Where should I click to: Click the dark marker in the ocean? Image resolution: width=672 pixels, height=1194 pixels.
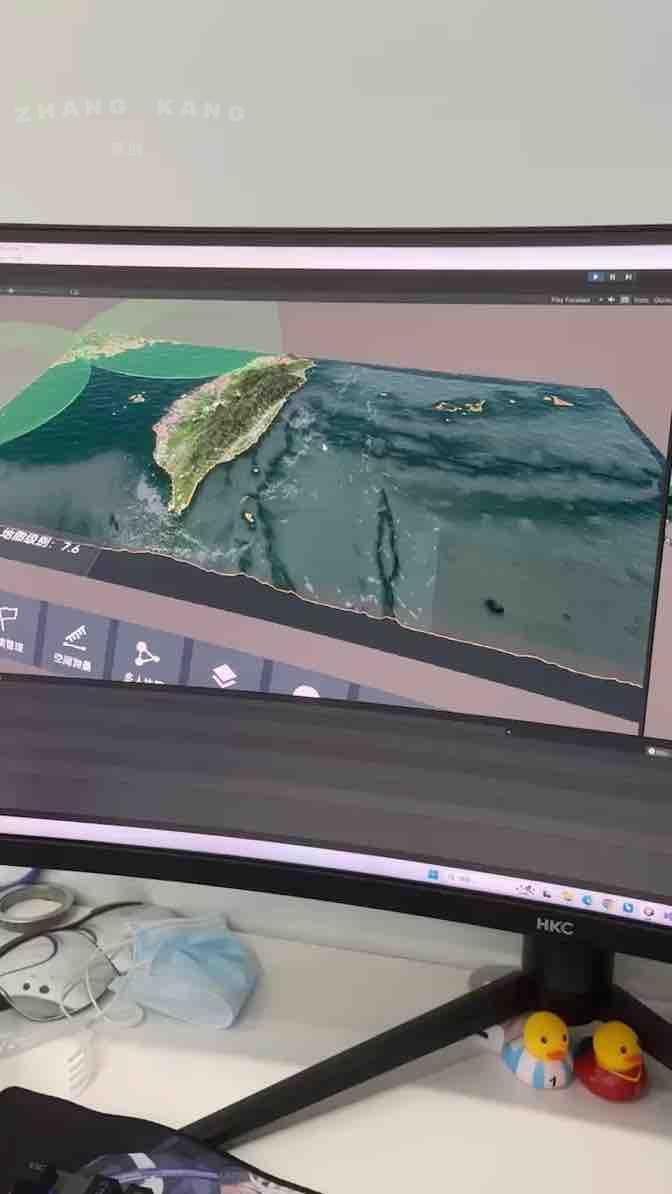point(494,606)
